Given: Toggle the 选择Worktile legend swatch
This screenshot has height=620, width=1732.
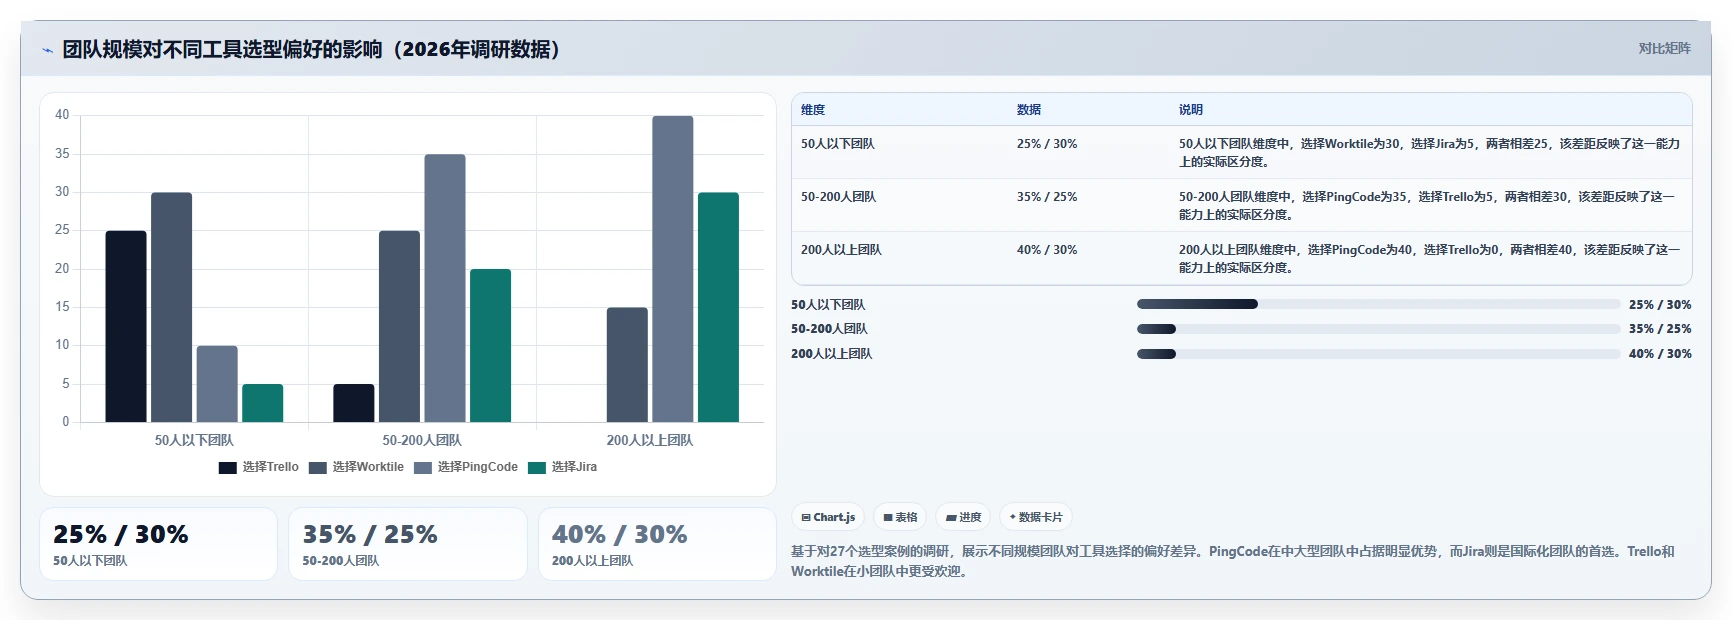Looking at the screenshot, I should point(318,467).
